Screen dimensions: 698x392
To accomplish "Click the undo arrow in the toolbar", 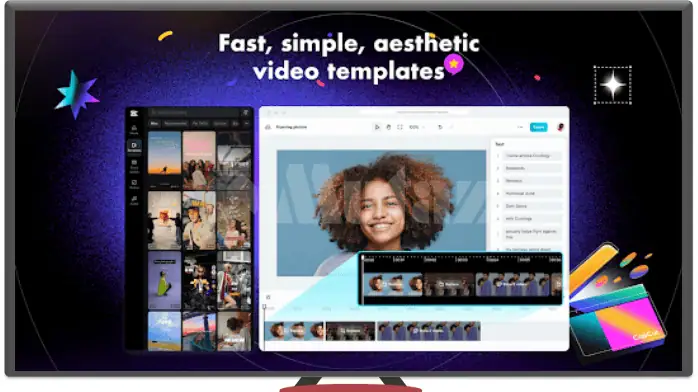I will coord(440,127).
